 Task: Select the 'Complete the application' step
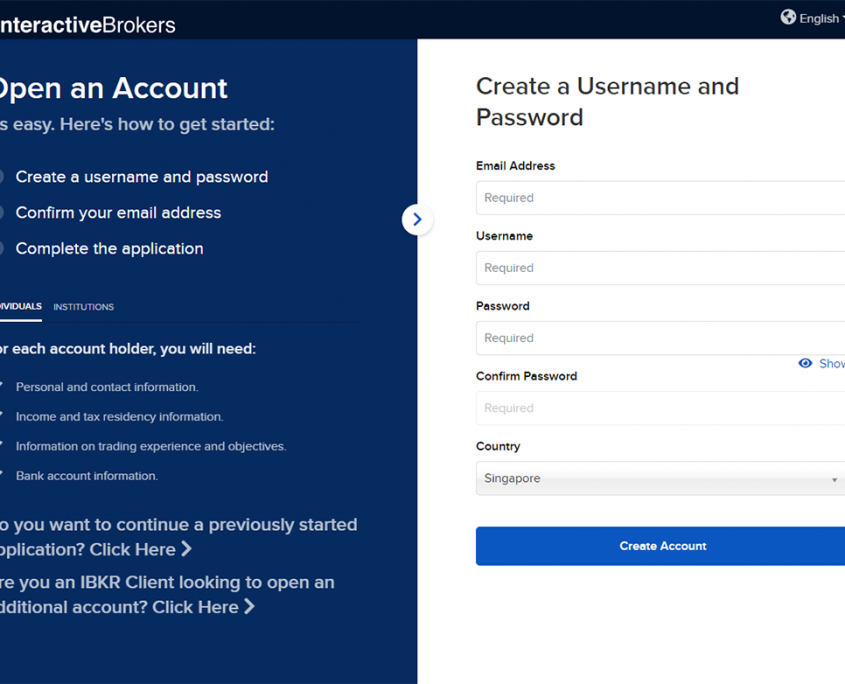point(110,249)
